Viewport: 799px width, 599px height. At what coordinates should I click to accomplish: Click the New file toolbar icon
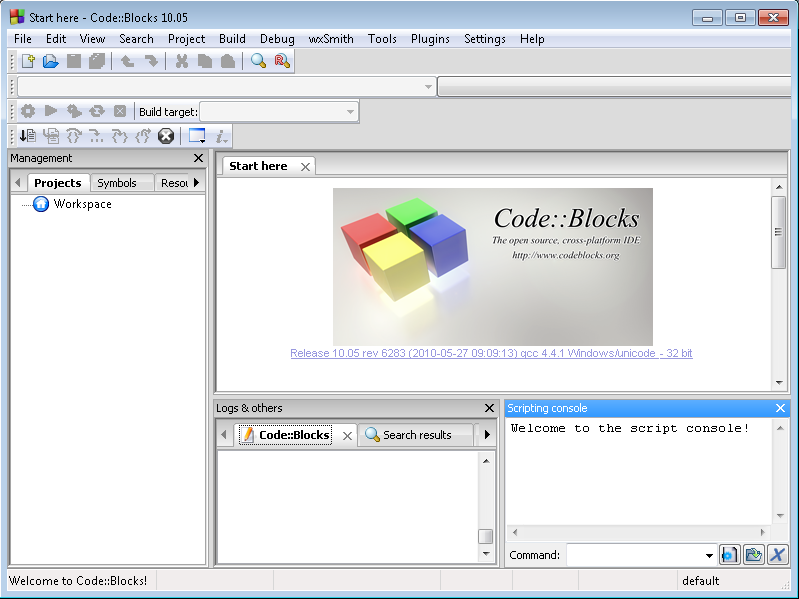(x=28, y=61)
